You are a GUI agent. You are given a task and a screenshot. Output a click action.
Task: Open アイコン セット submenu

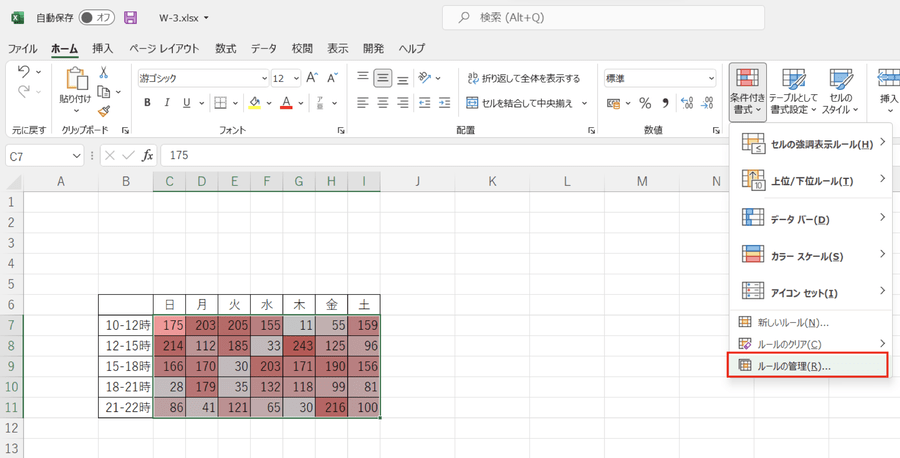point(810,293)
